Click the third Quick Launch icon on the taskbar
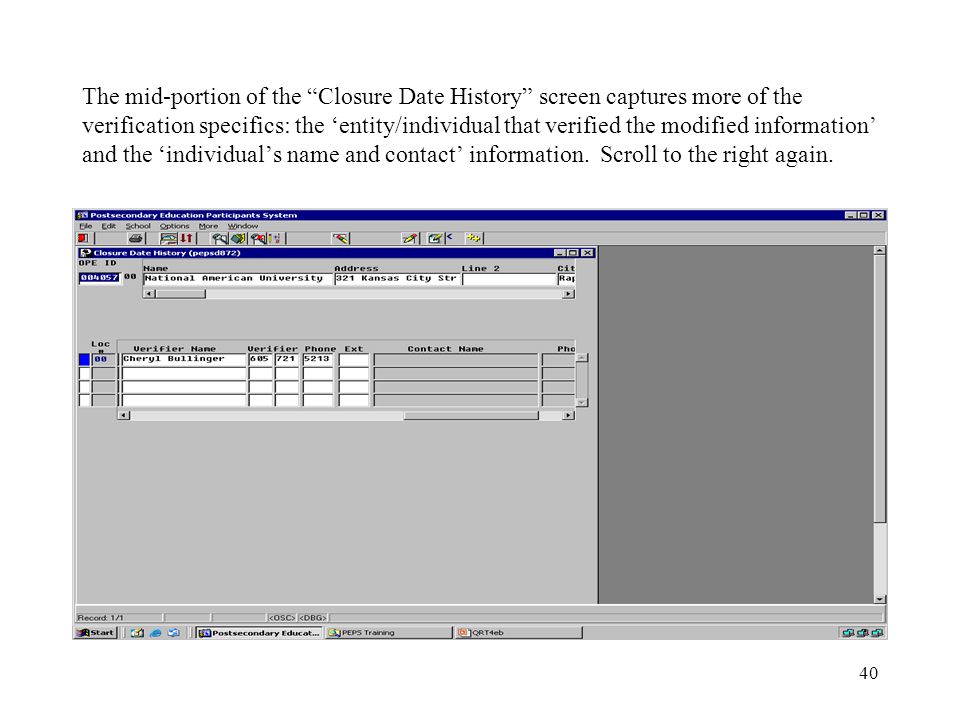The image size is (960, 720). (x=174, y=632)
